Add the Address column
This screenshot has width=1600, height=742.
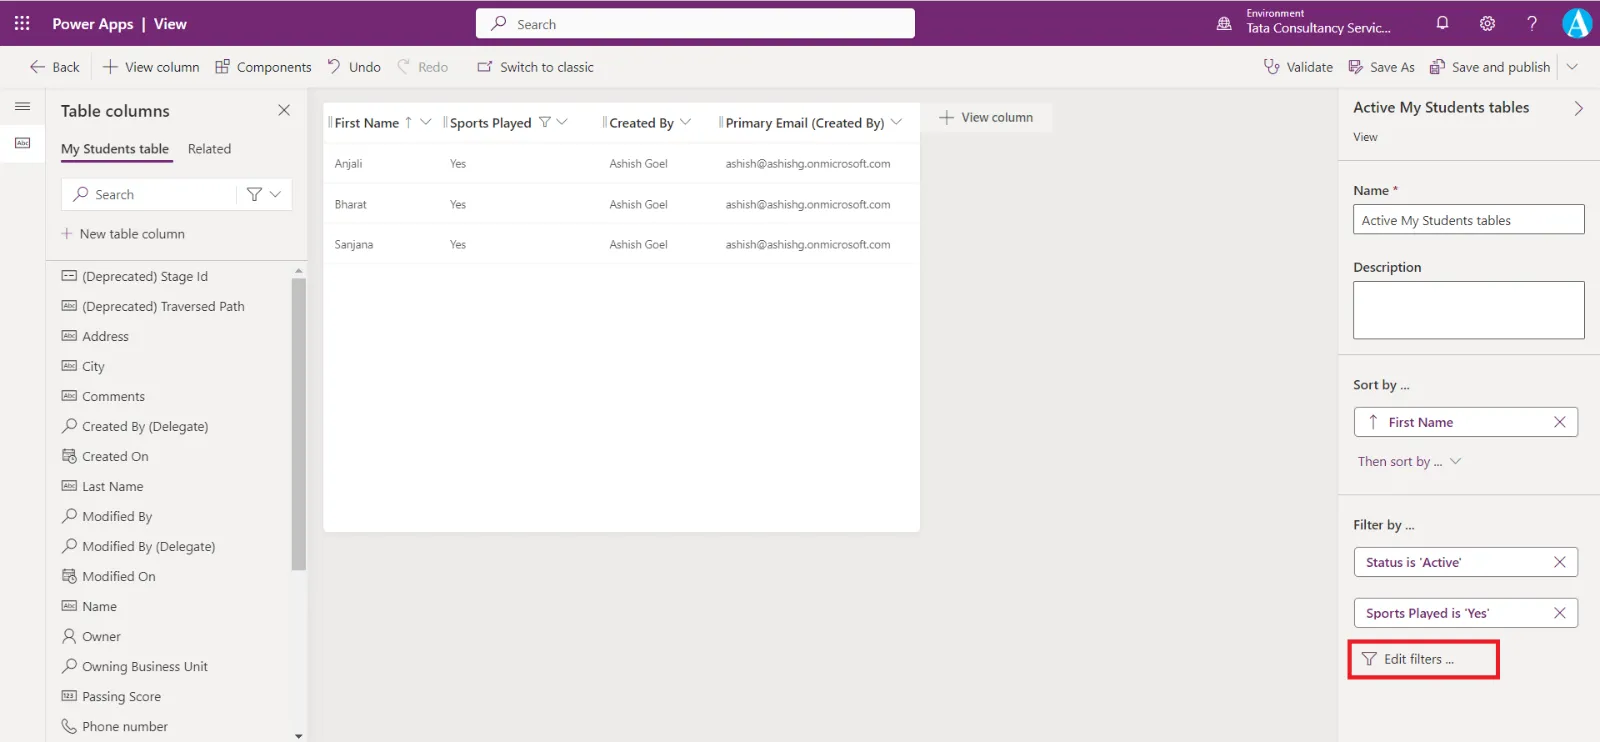[95, 336]
